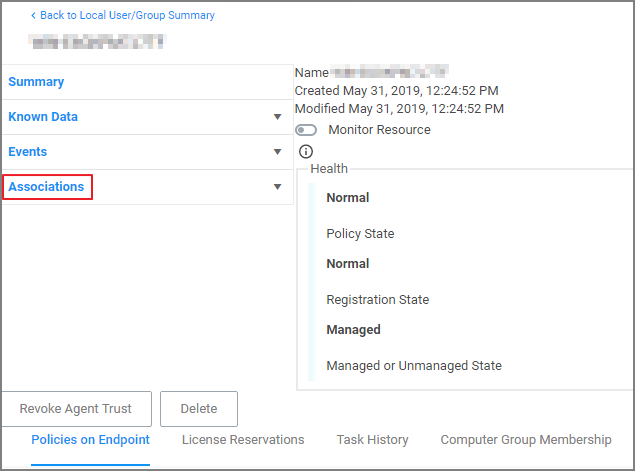
Task: Click the Policy State health label
Action: pyautogui.click(x=360, y=234)
